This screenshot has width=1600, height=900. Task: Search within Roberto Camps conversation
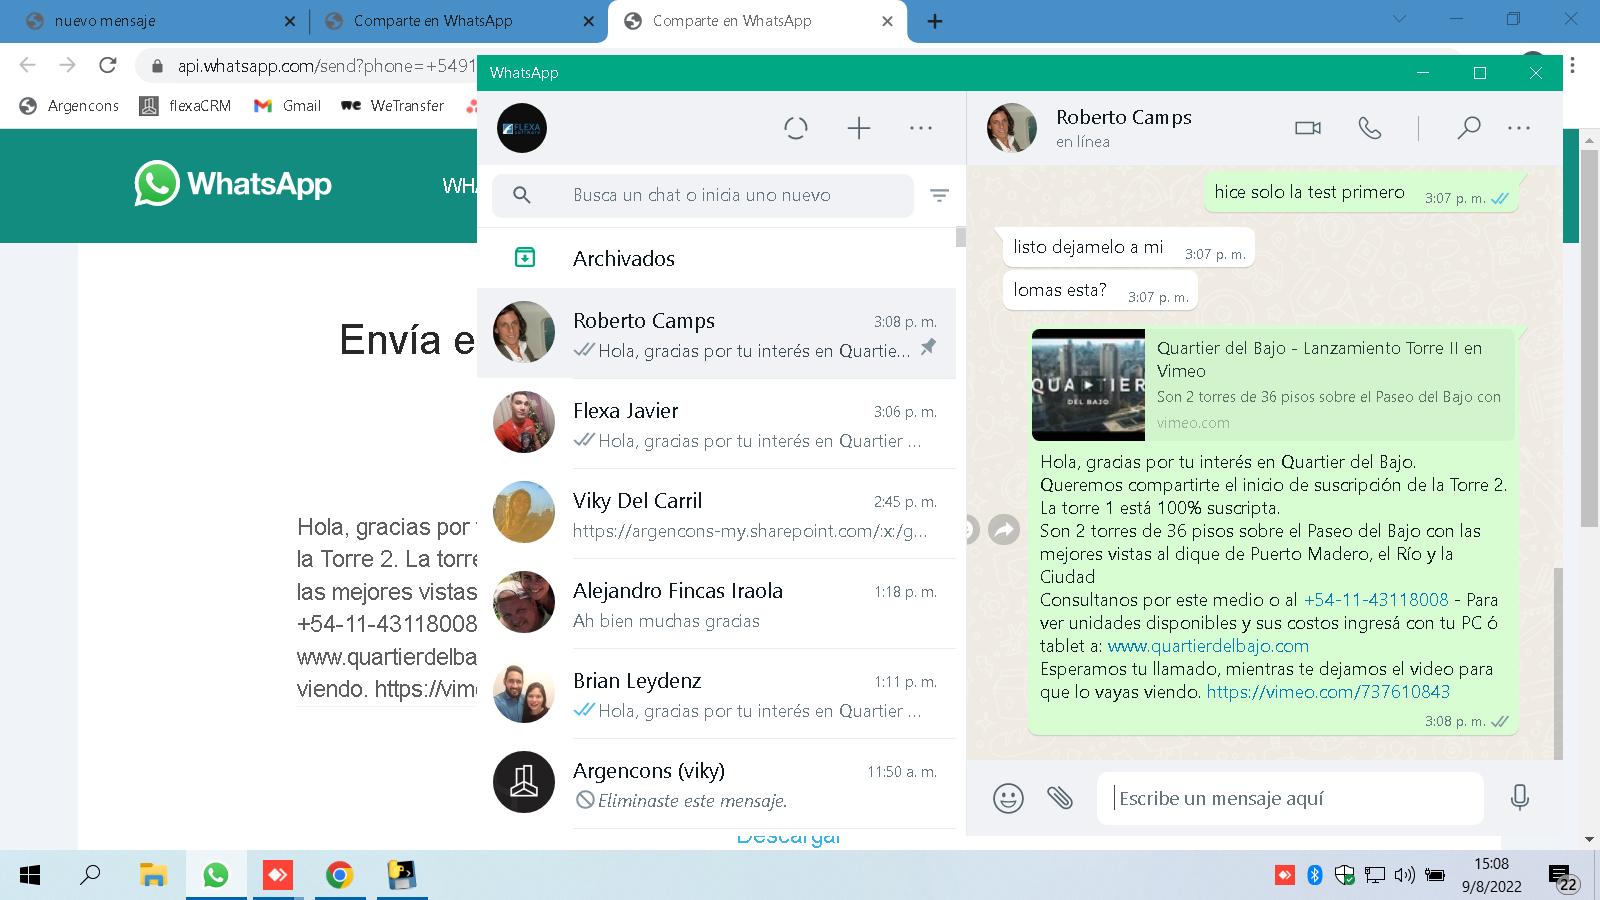pyautogui.click(x=1469, y=128)
